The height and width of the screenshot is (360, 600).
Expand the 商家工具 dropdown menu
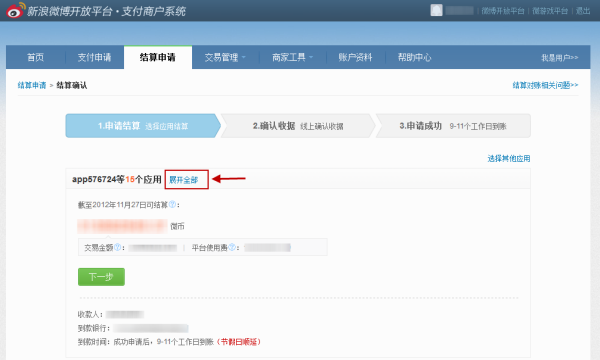tap(292, 57)
